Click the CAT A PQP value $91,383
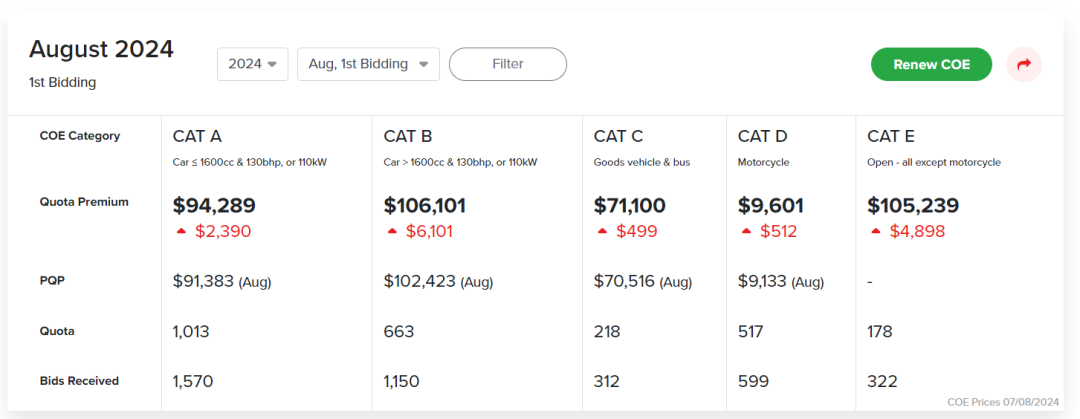 point(203,281)
